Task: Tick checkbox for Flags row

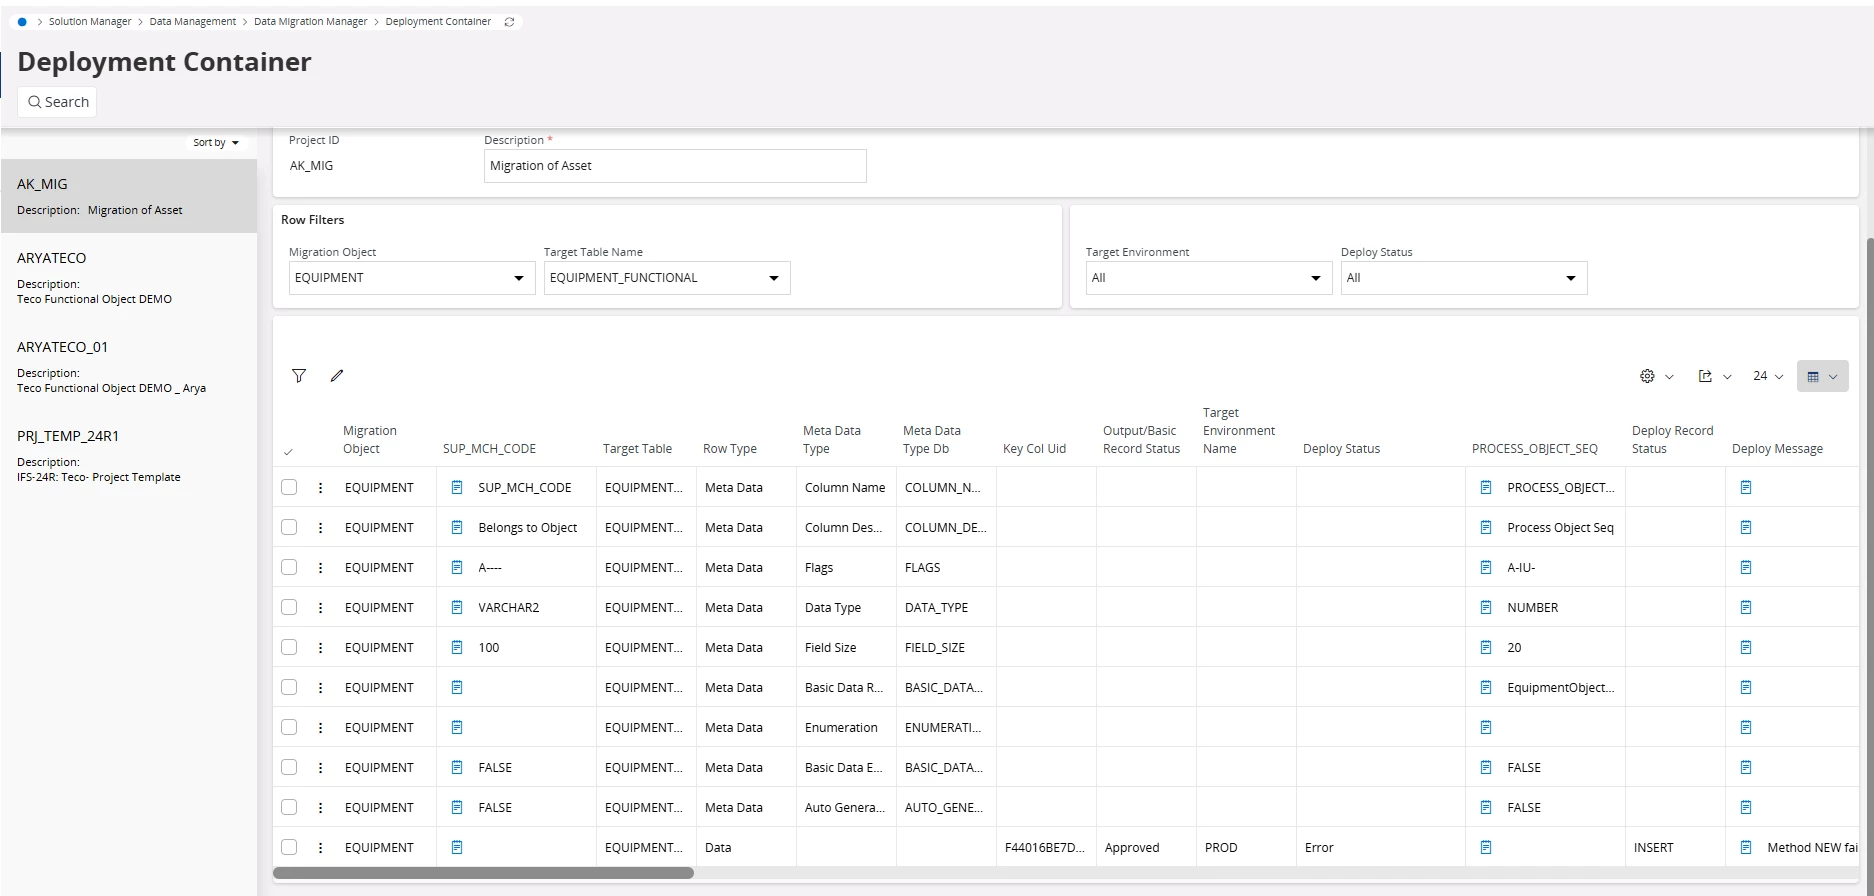Action: (289, 567)
